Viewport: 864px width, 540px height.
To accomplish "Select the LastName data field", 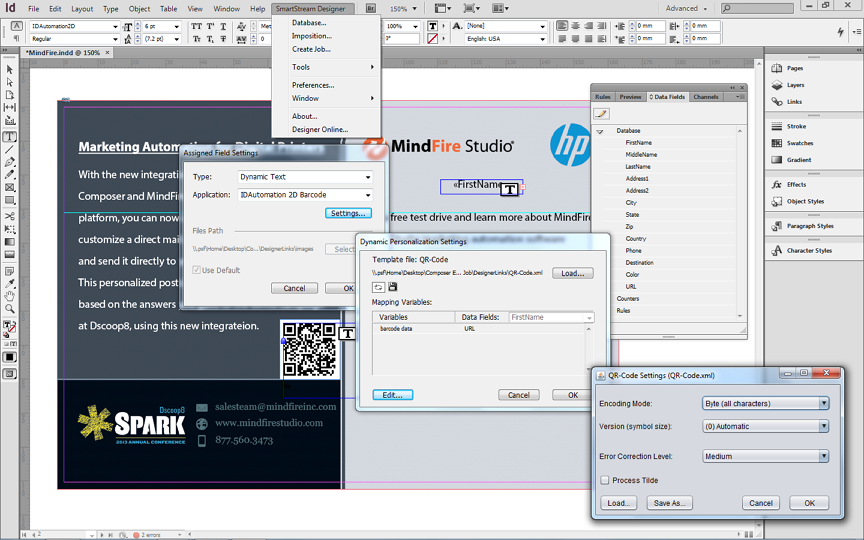I will [x=638, y=167].
